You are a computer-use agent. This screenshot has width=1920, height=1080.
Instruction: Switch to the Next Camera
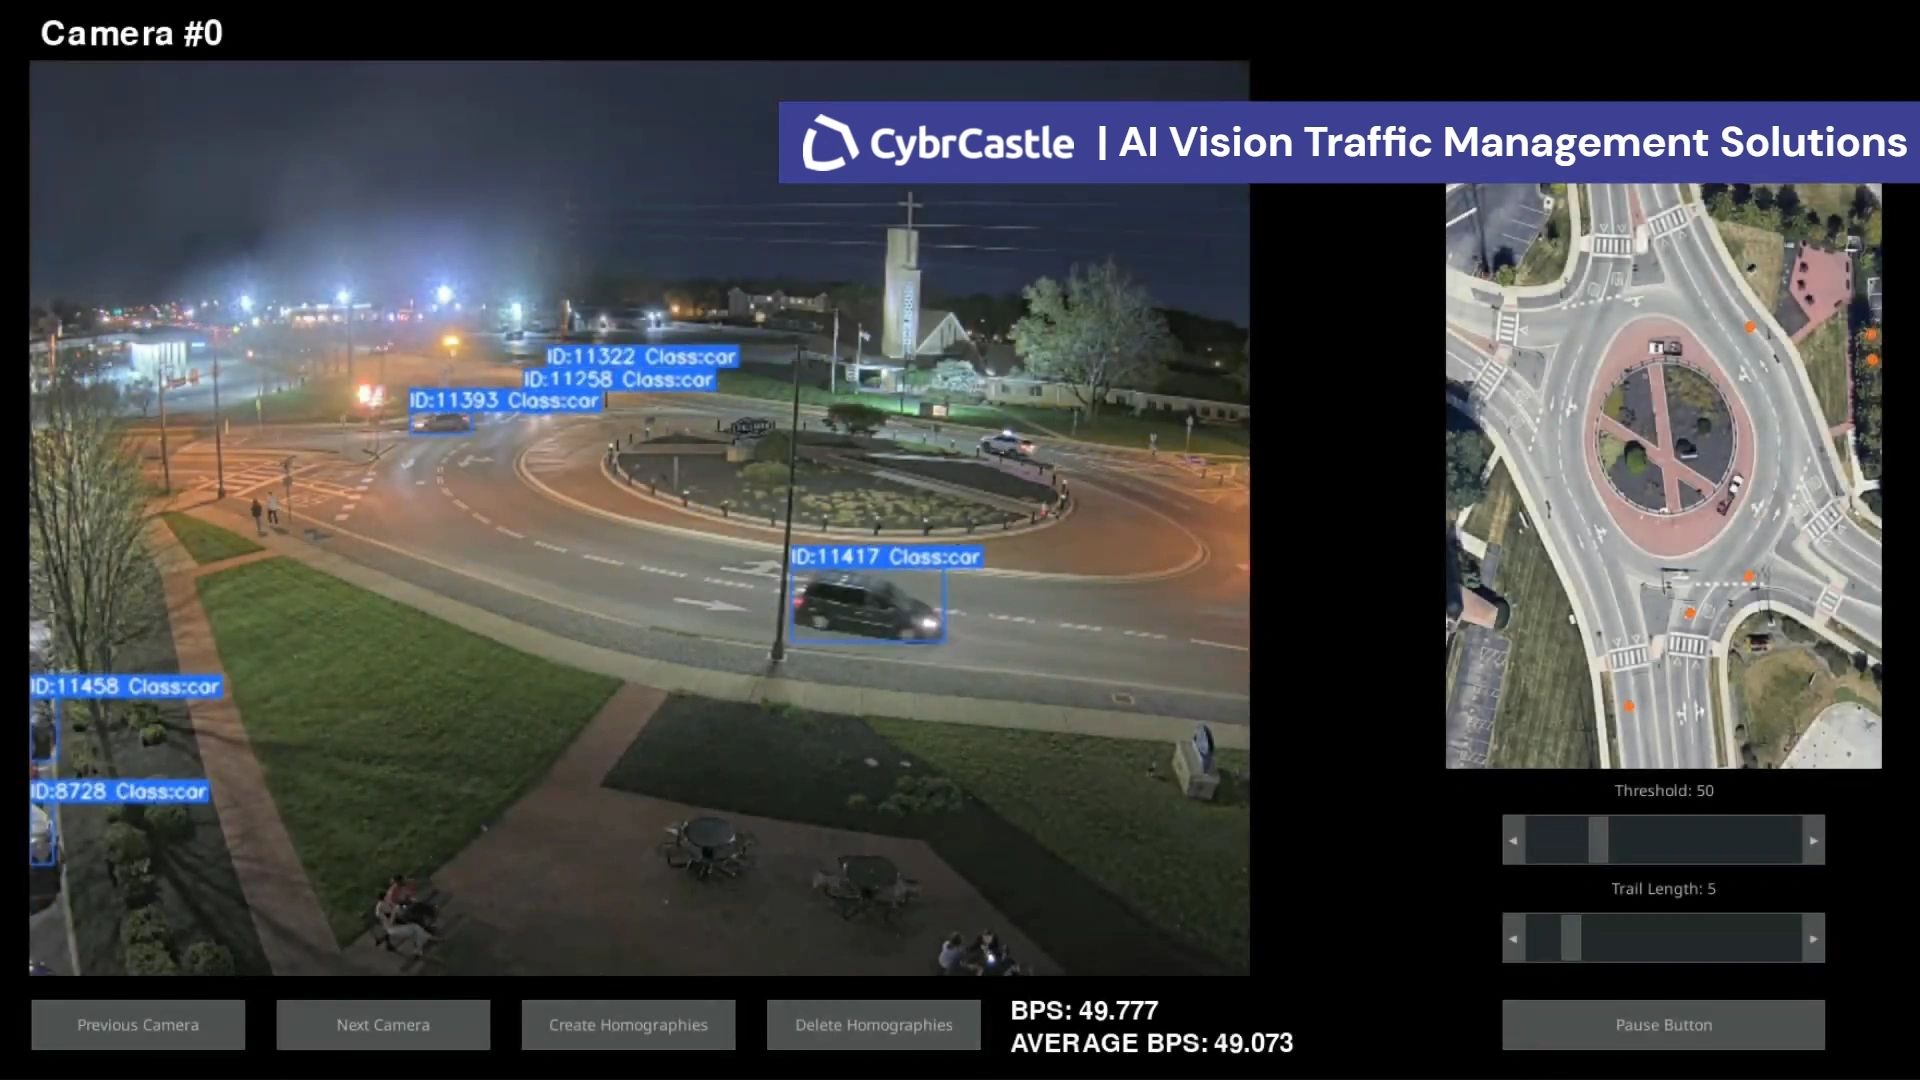[x=383, y=1024]
